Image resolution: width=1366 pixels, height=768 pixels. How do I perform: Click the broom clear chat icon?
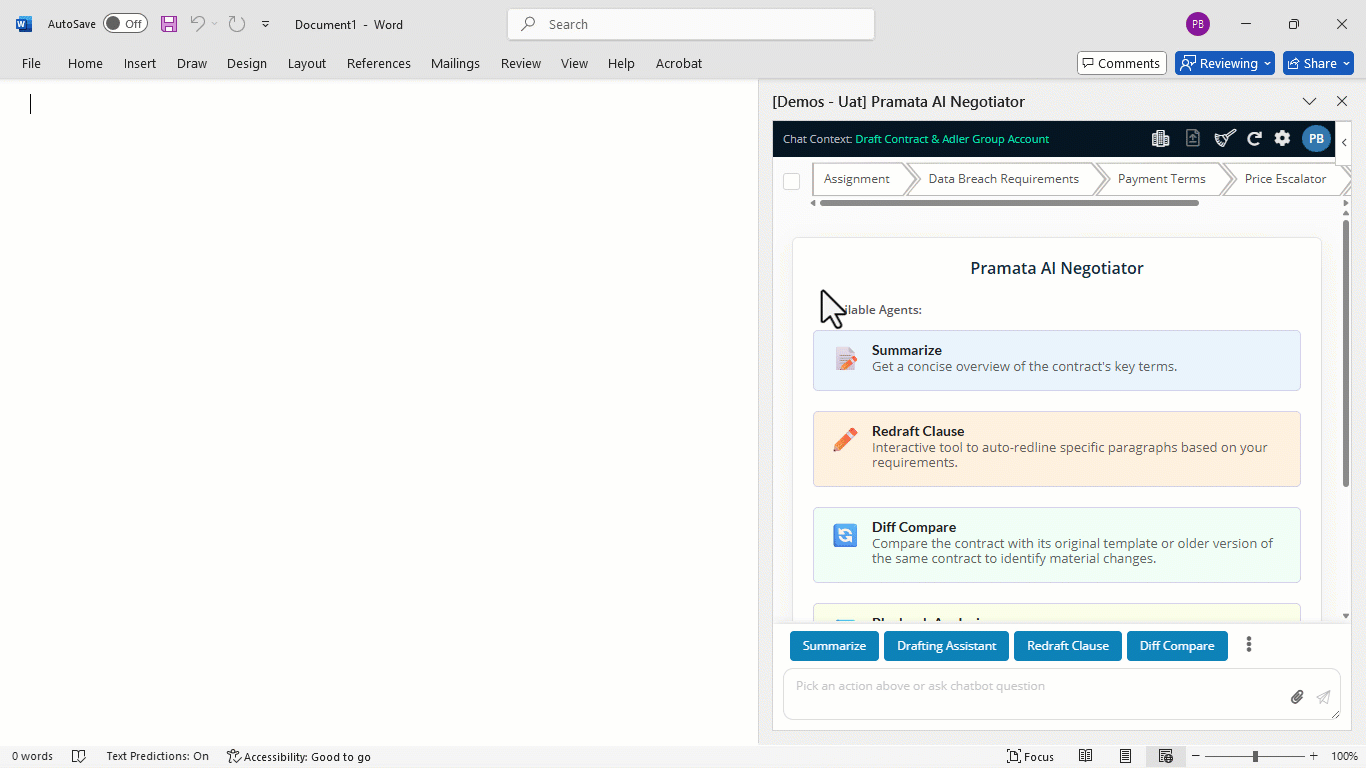(1225, 139)
